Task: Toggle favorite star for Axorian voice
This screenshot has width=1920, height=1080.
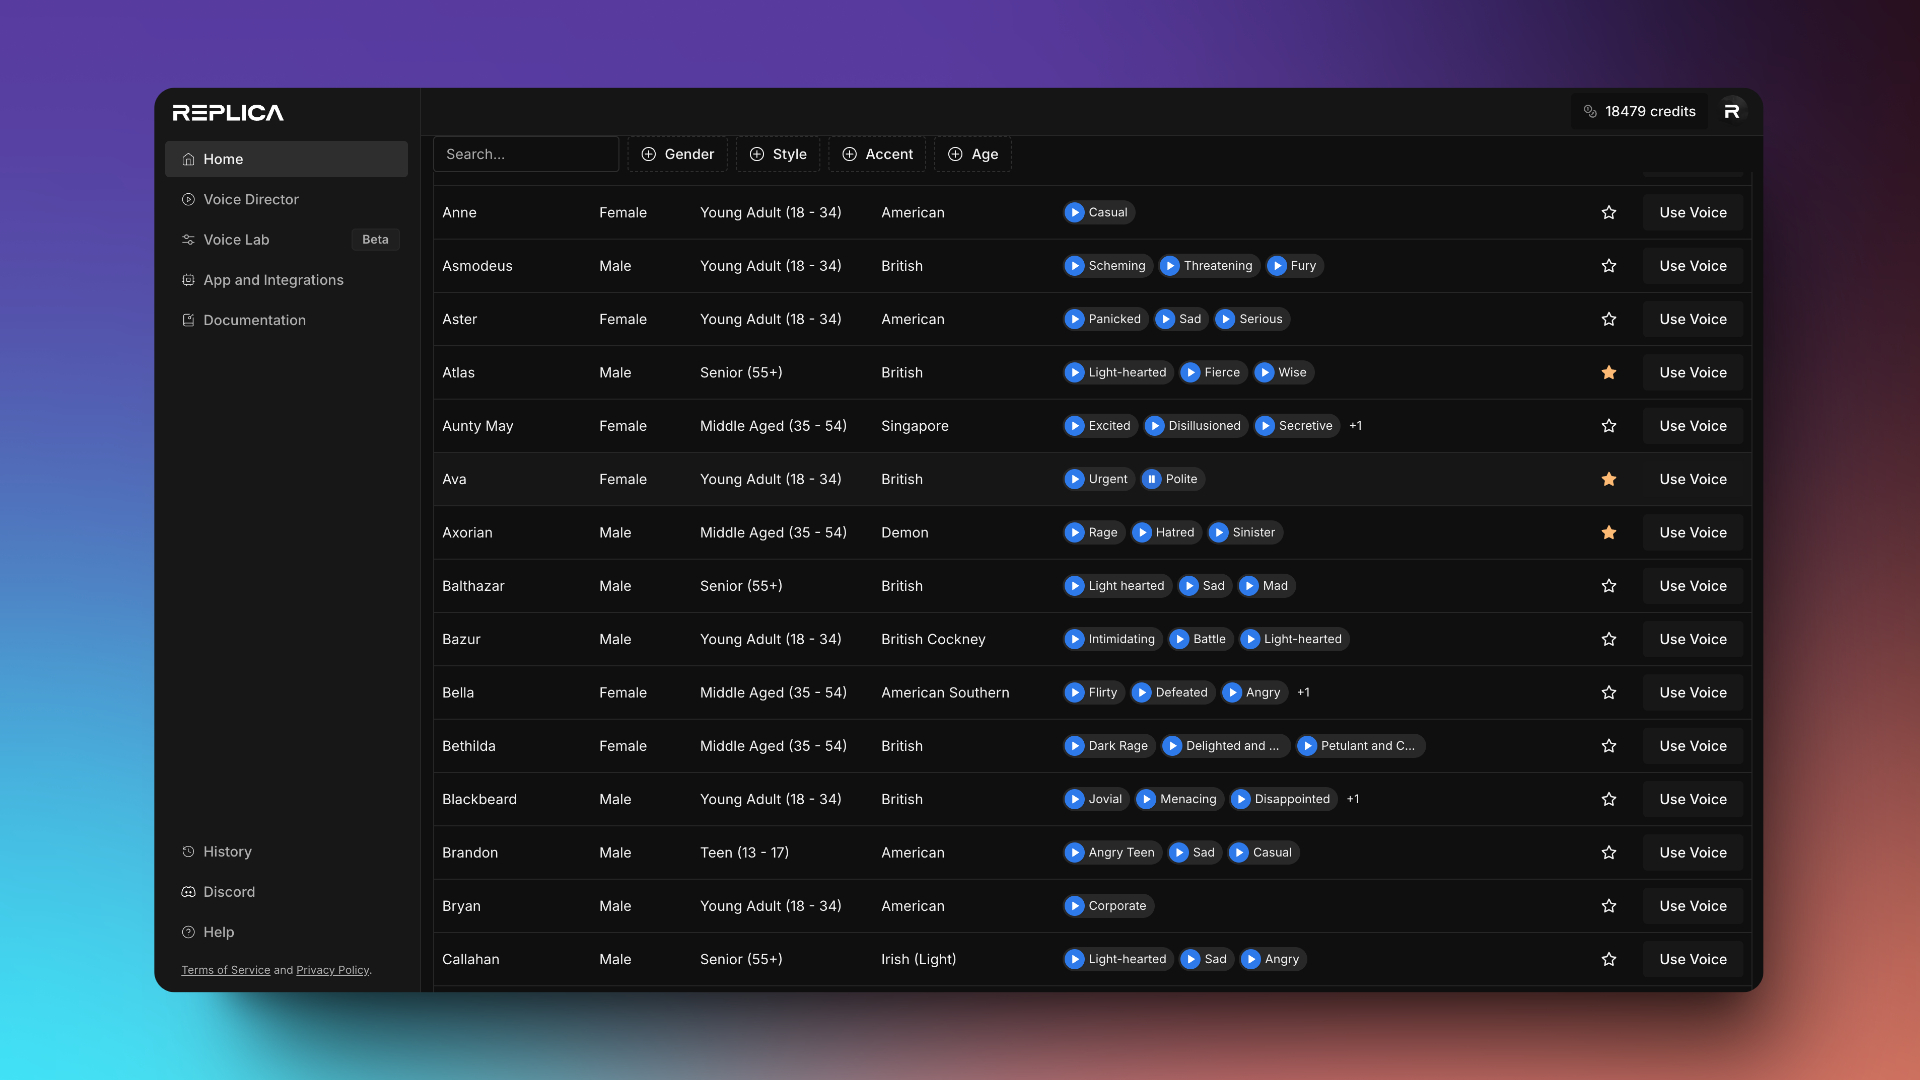Action: coord(1609,533)
